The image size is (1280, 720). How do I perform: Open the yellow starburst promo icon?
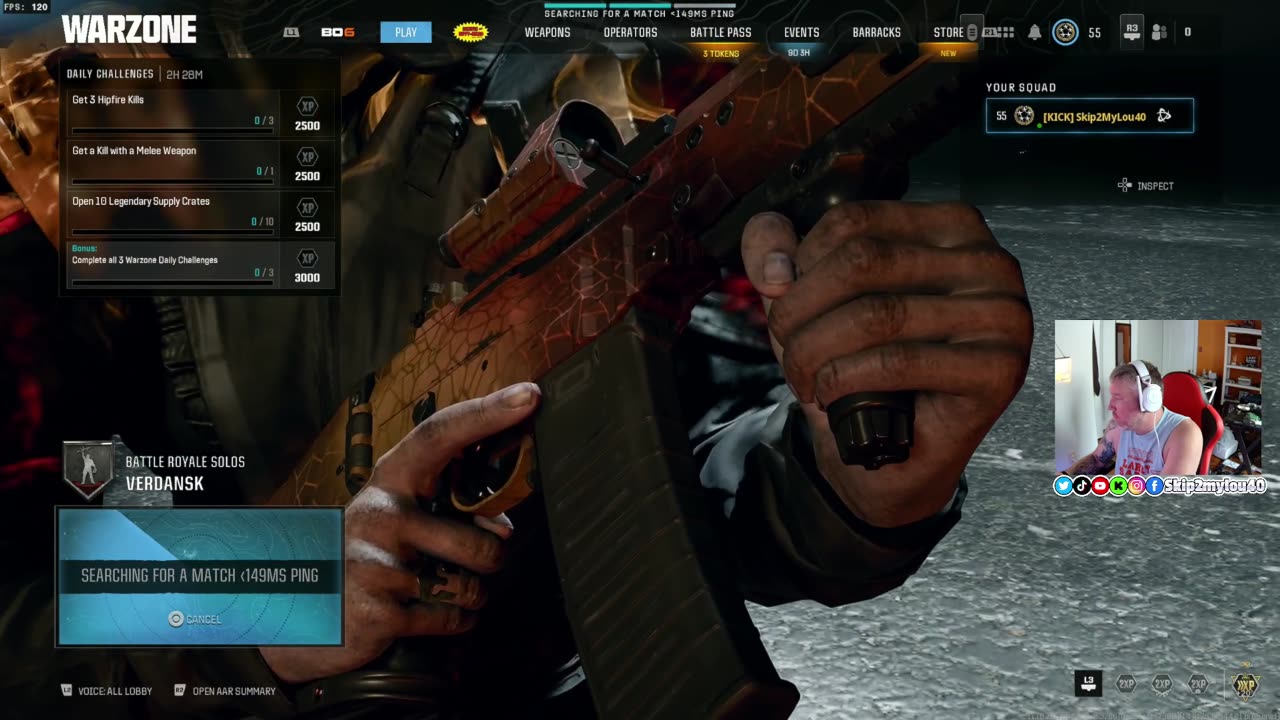coord(470,32)
